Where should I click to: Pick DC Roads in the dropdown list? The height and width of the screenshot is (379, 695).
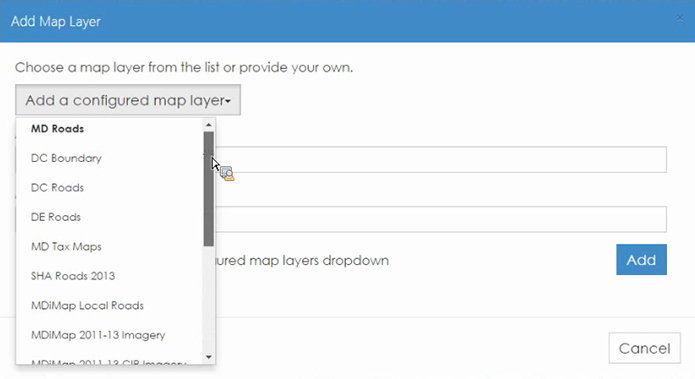click(57, 188)
